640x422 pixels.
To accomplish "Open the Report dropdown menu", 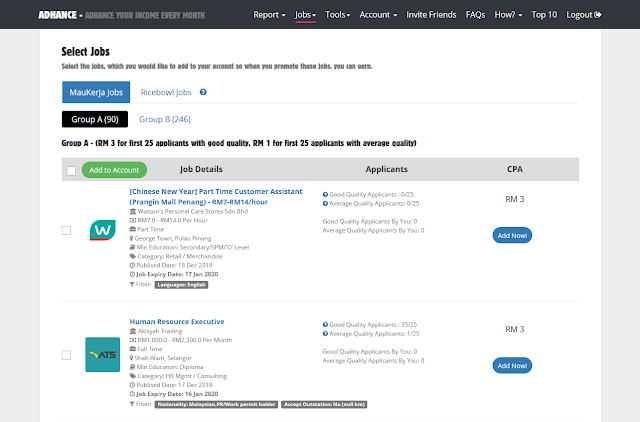I will [x=269, y=15].
